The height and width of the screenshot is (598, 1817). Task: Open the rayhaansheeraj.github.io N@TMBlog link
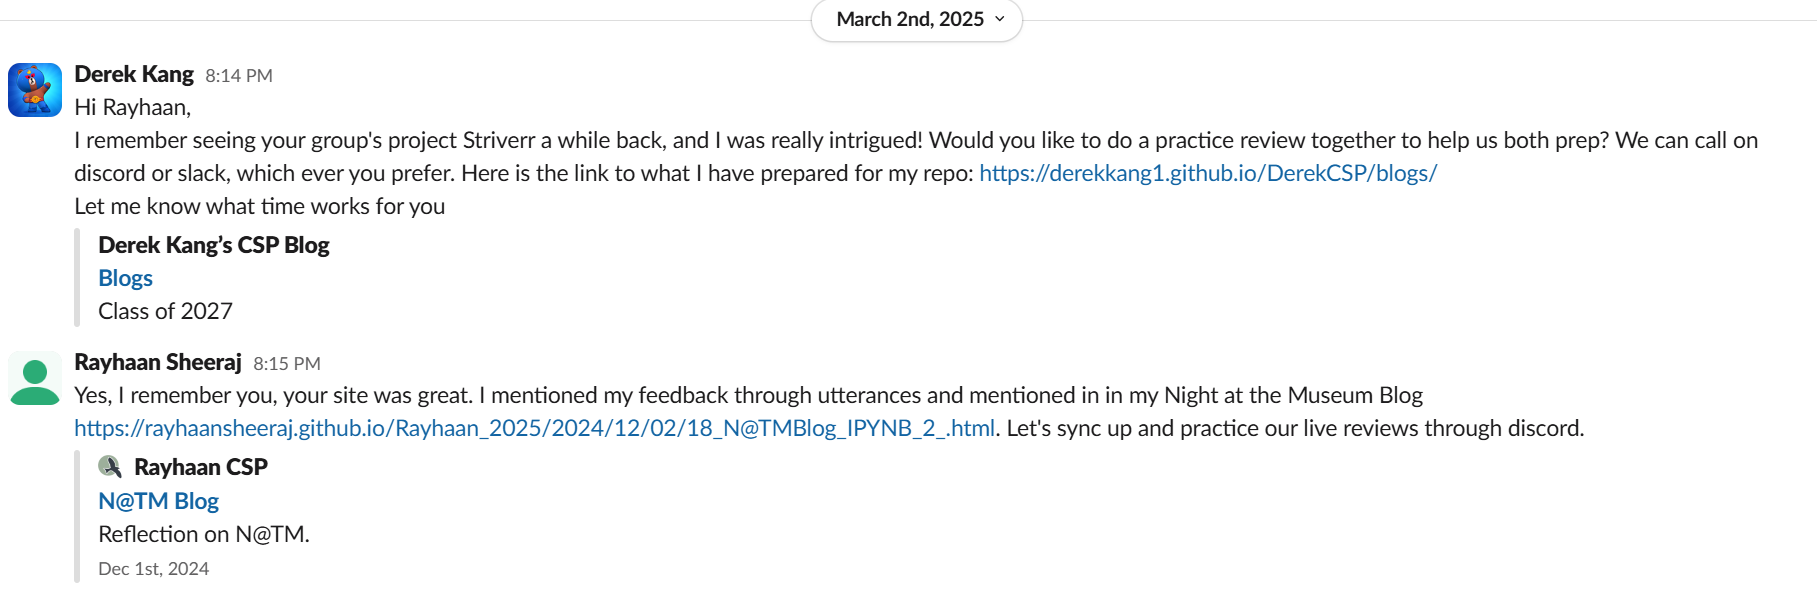click(x=534, y=428)
